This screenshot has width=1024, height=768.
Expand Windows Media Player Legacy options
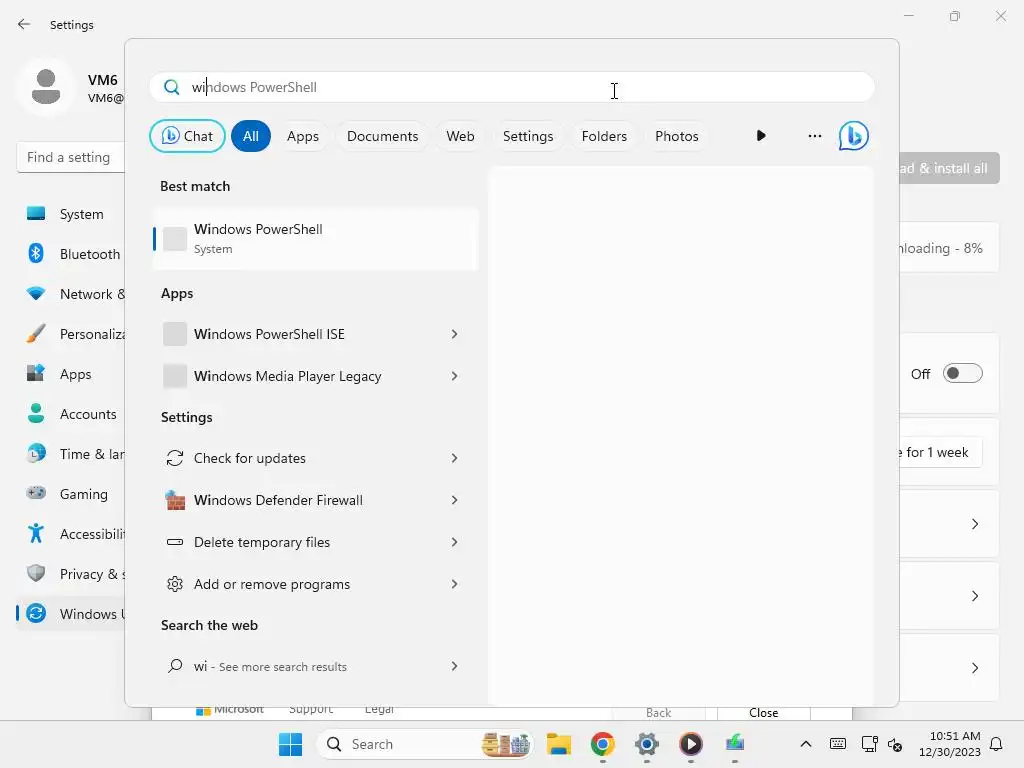(454, 376)
